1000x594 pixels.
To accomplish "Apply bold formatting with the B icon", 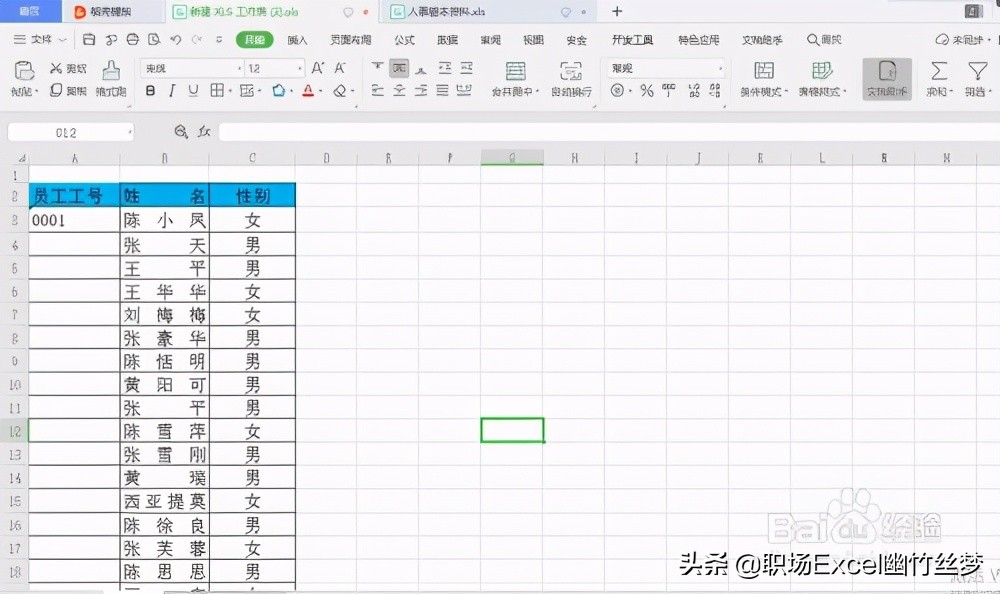I will tap(150, 90).
